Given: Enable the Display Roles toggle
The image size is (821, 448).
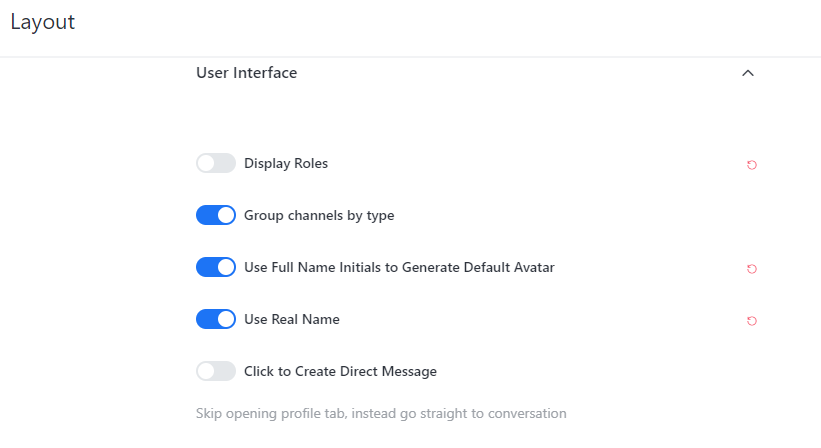Looking at the screenshot, I should 215,163.
